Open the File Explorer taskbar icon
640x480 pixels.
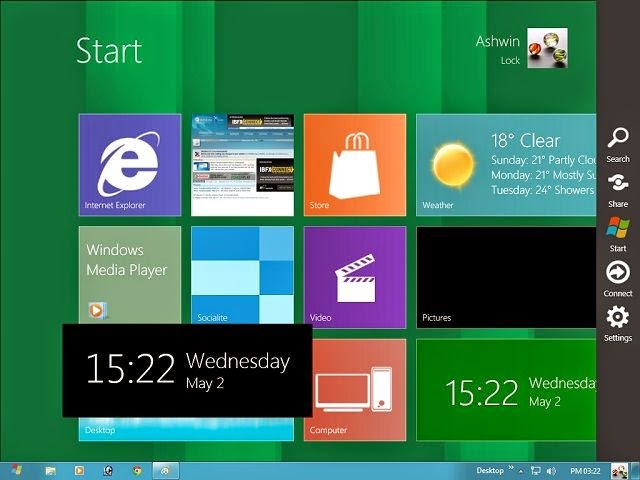tap(51, 471)
